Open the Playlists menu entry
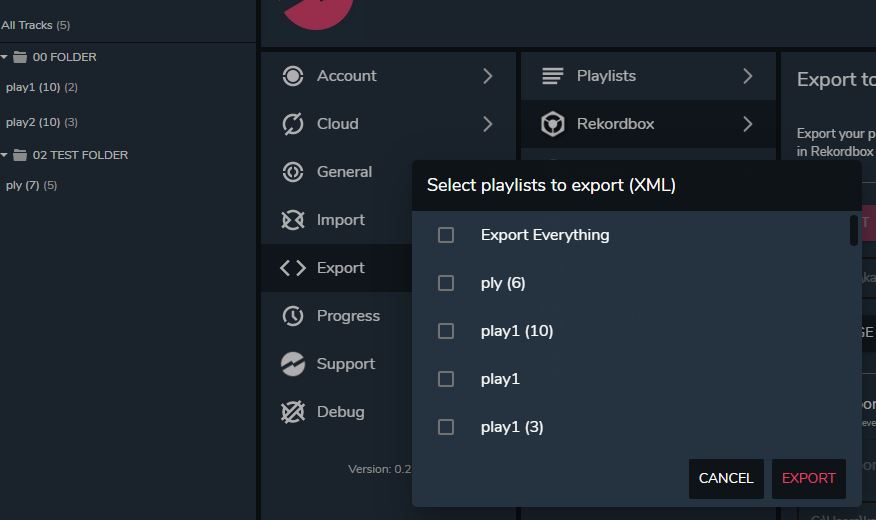This screenshot has height=520, width=876. coord(606,76)
